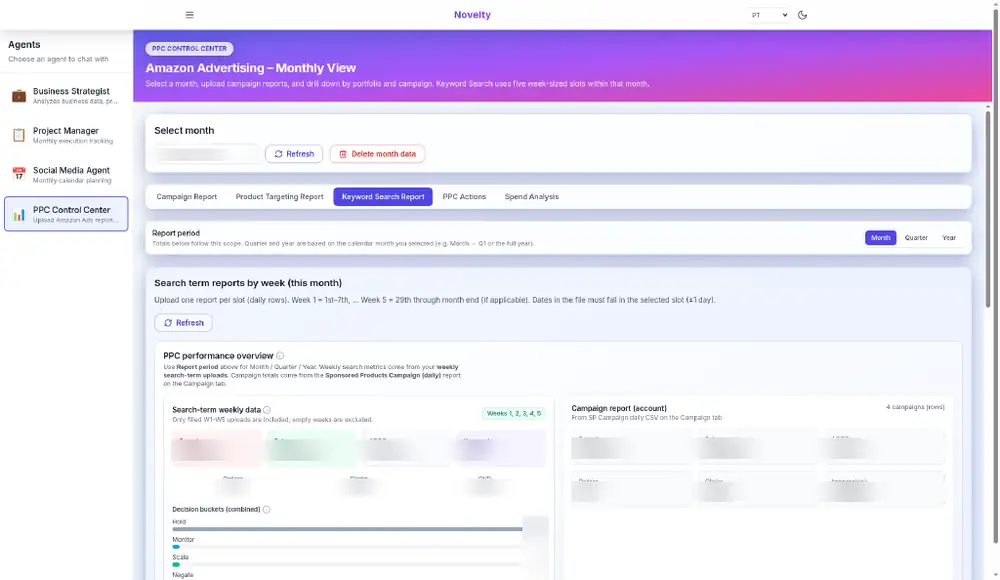Screen dimensions: 1000x580
Task: Click the Delete month data button
Action: [x=378, y=154]
